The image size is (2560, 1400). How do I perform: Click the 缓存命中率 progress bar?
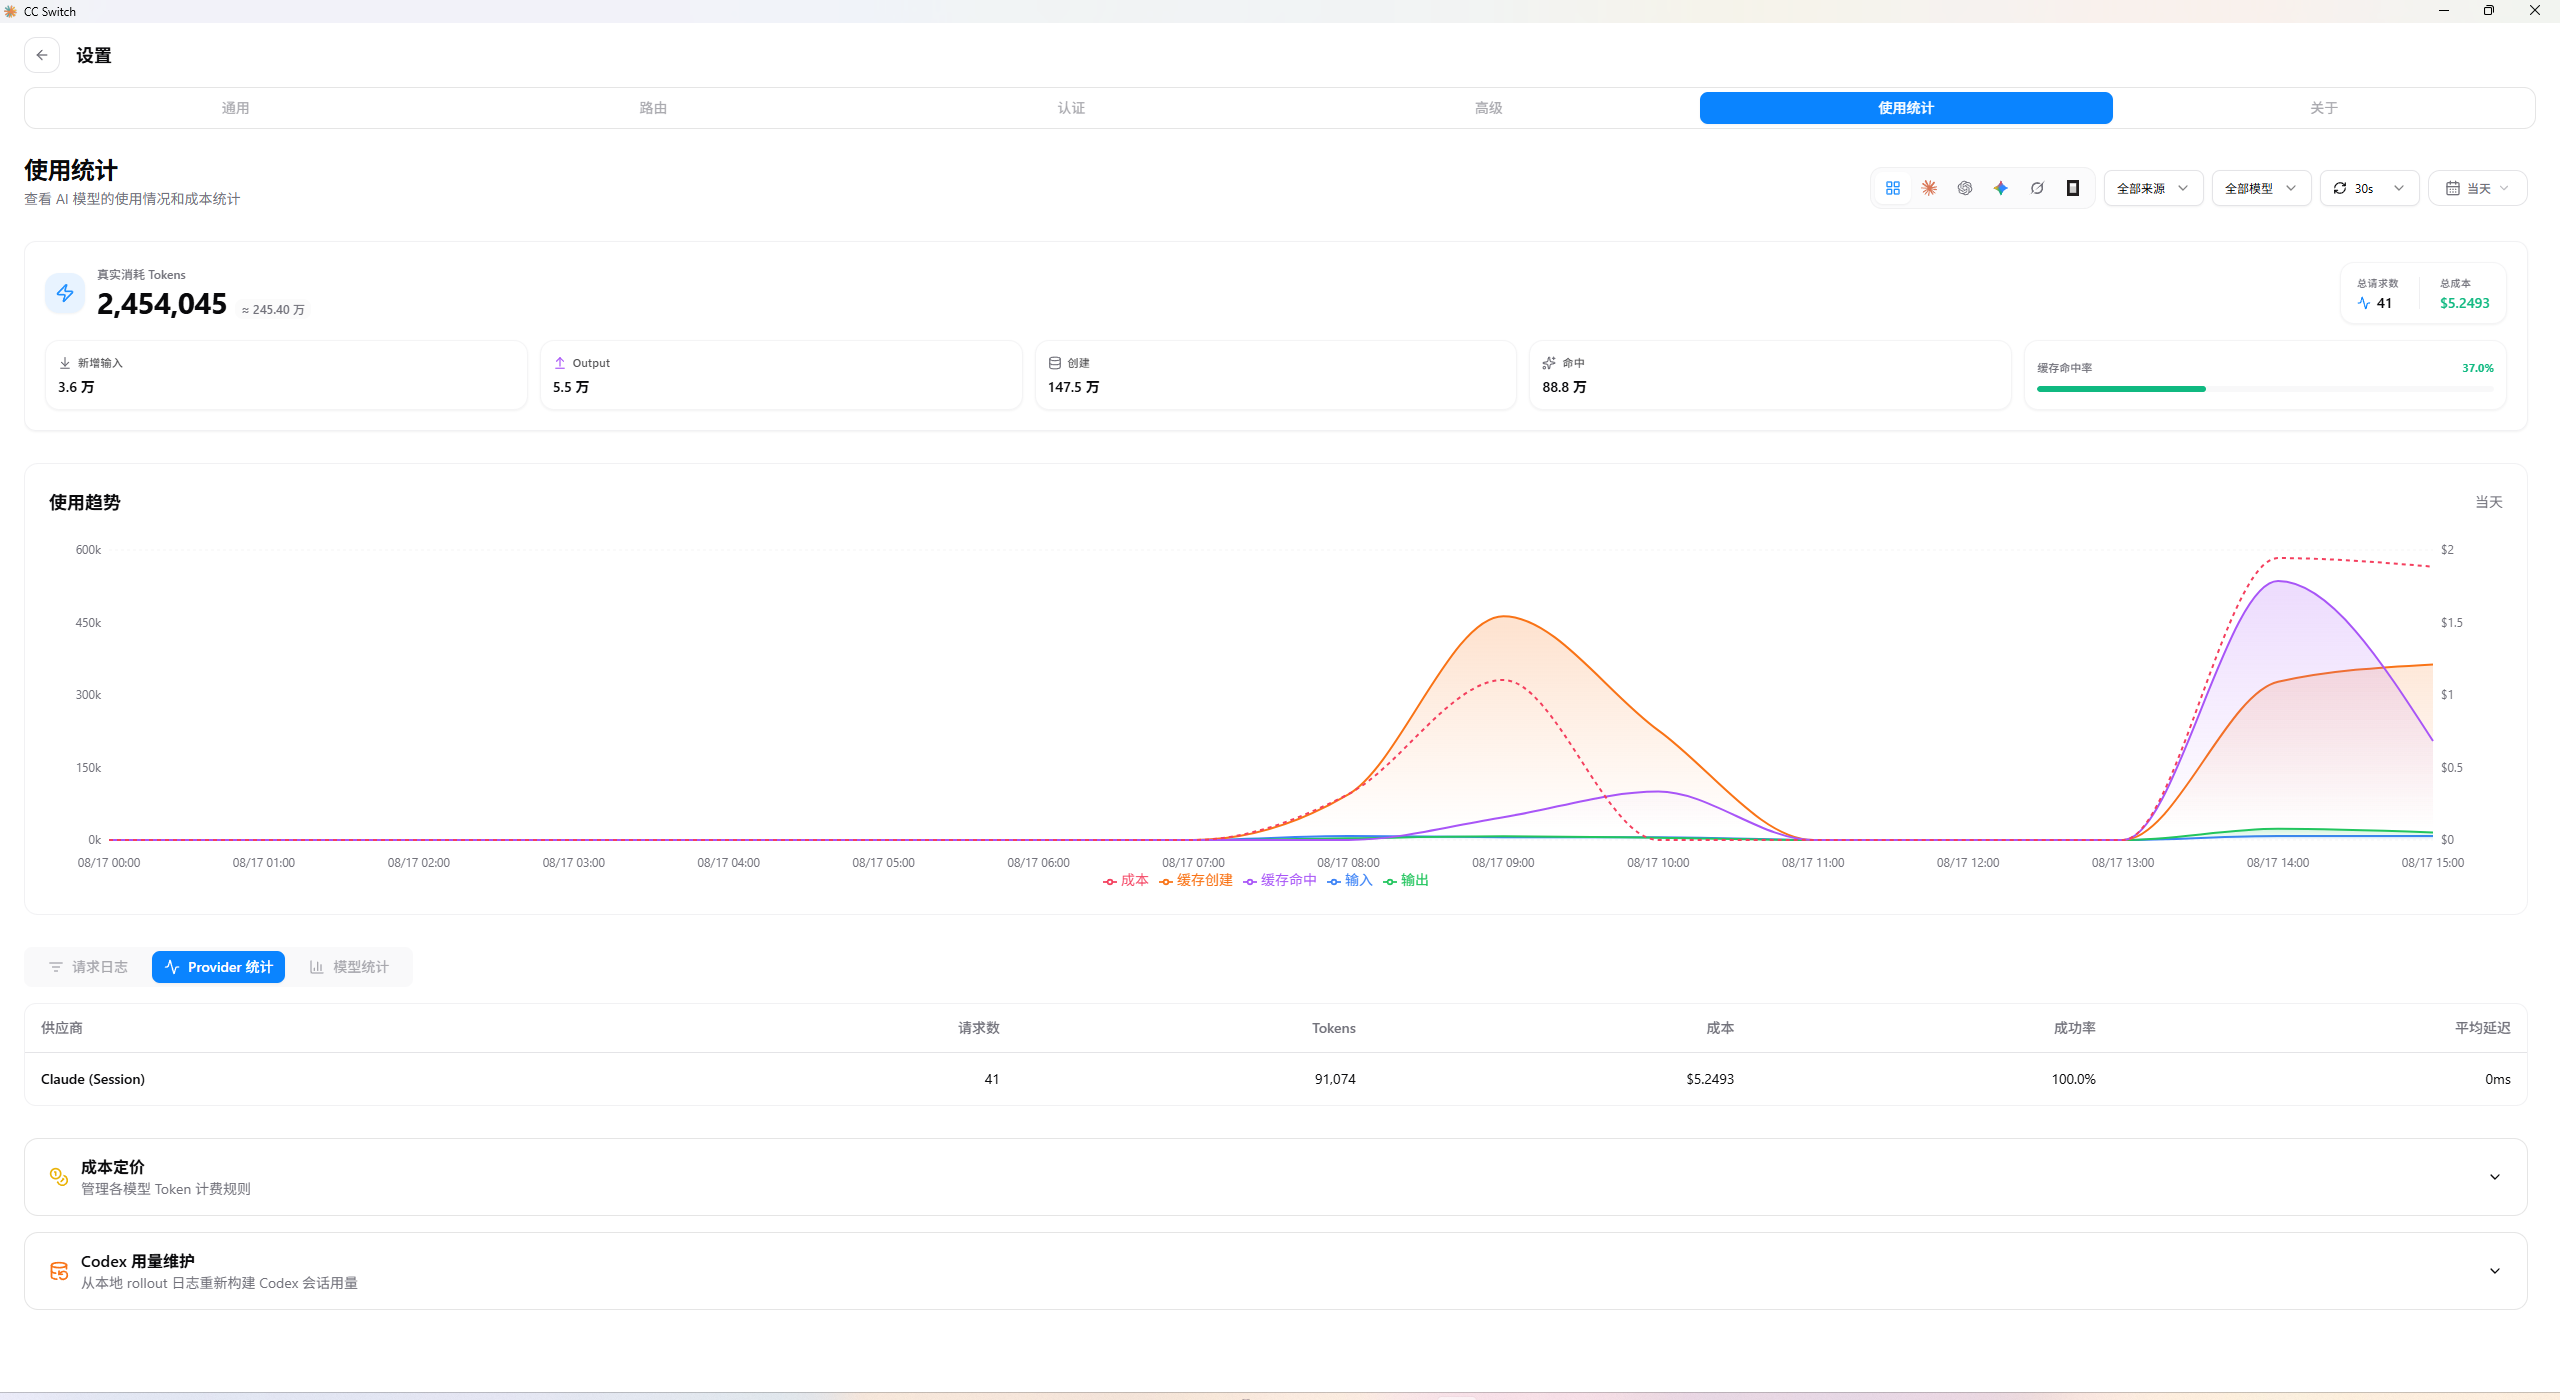pos(2265,389)
